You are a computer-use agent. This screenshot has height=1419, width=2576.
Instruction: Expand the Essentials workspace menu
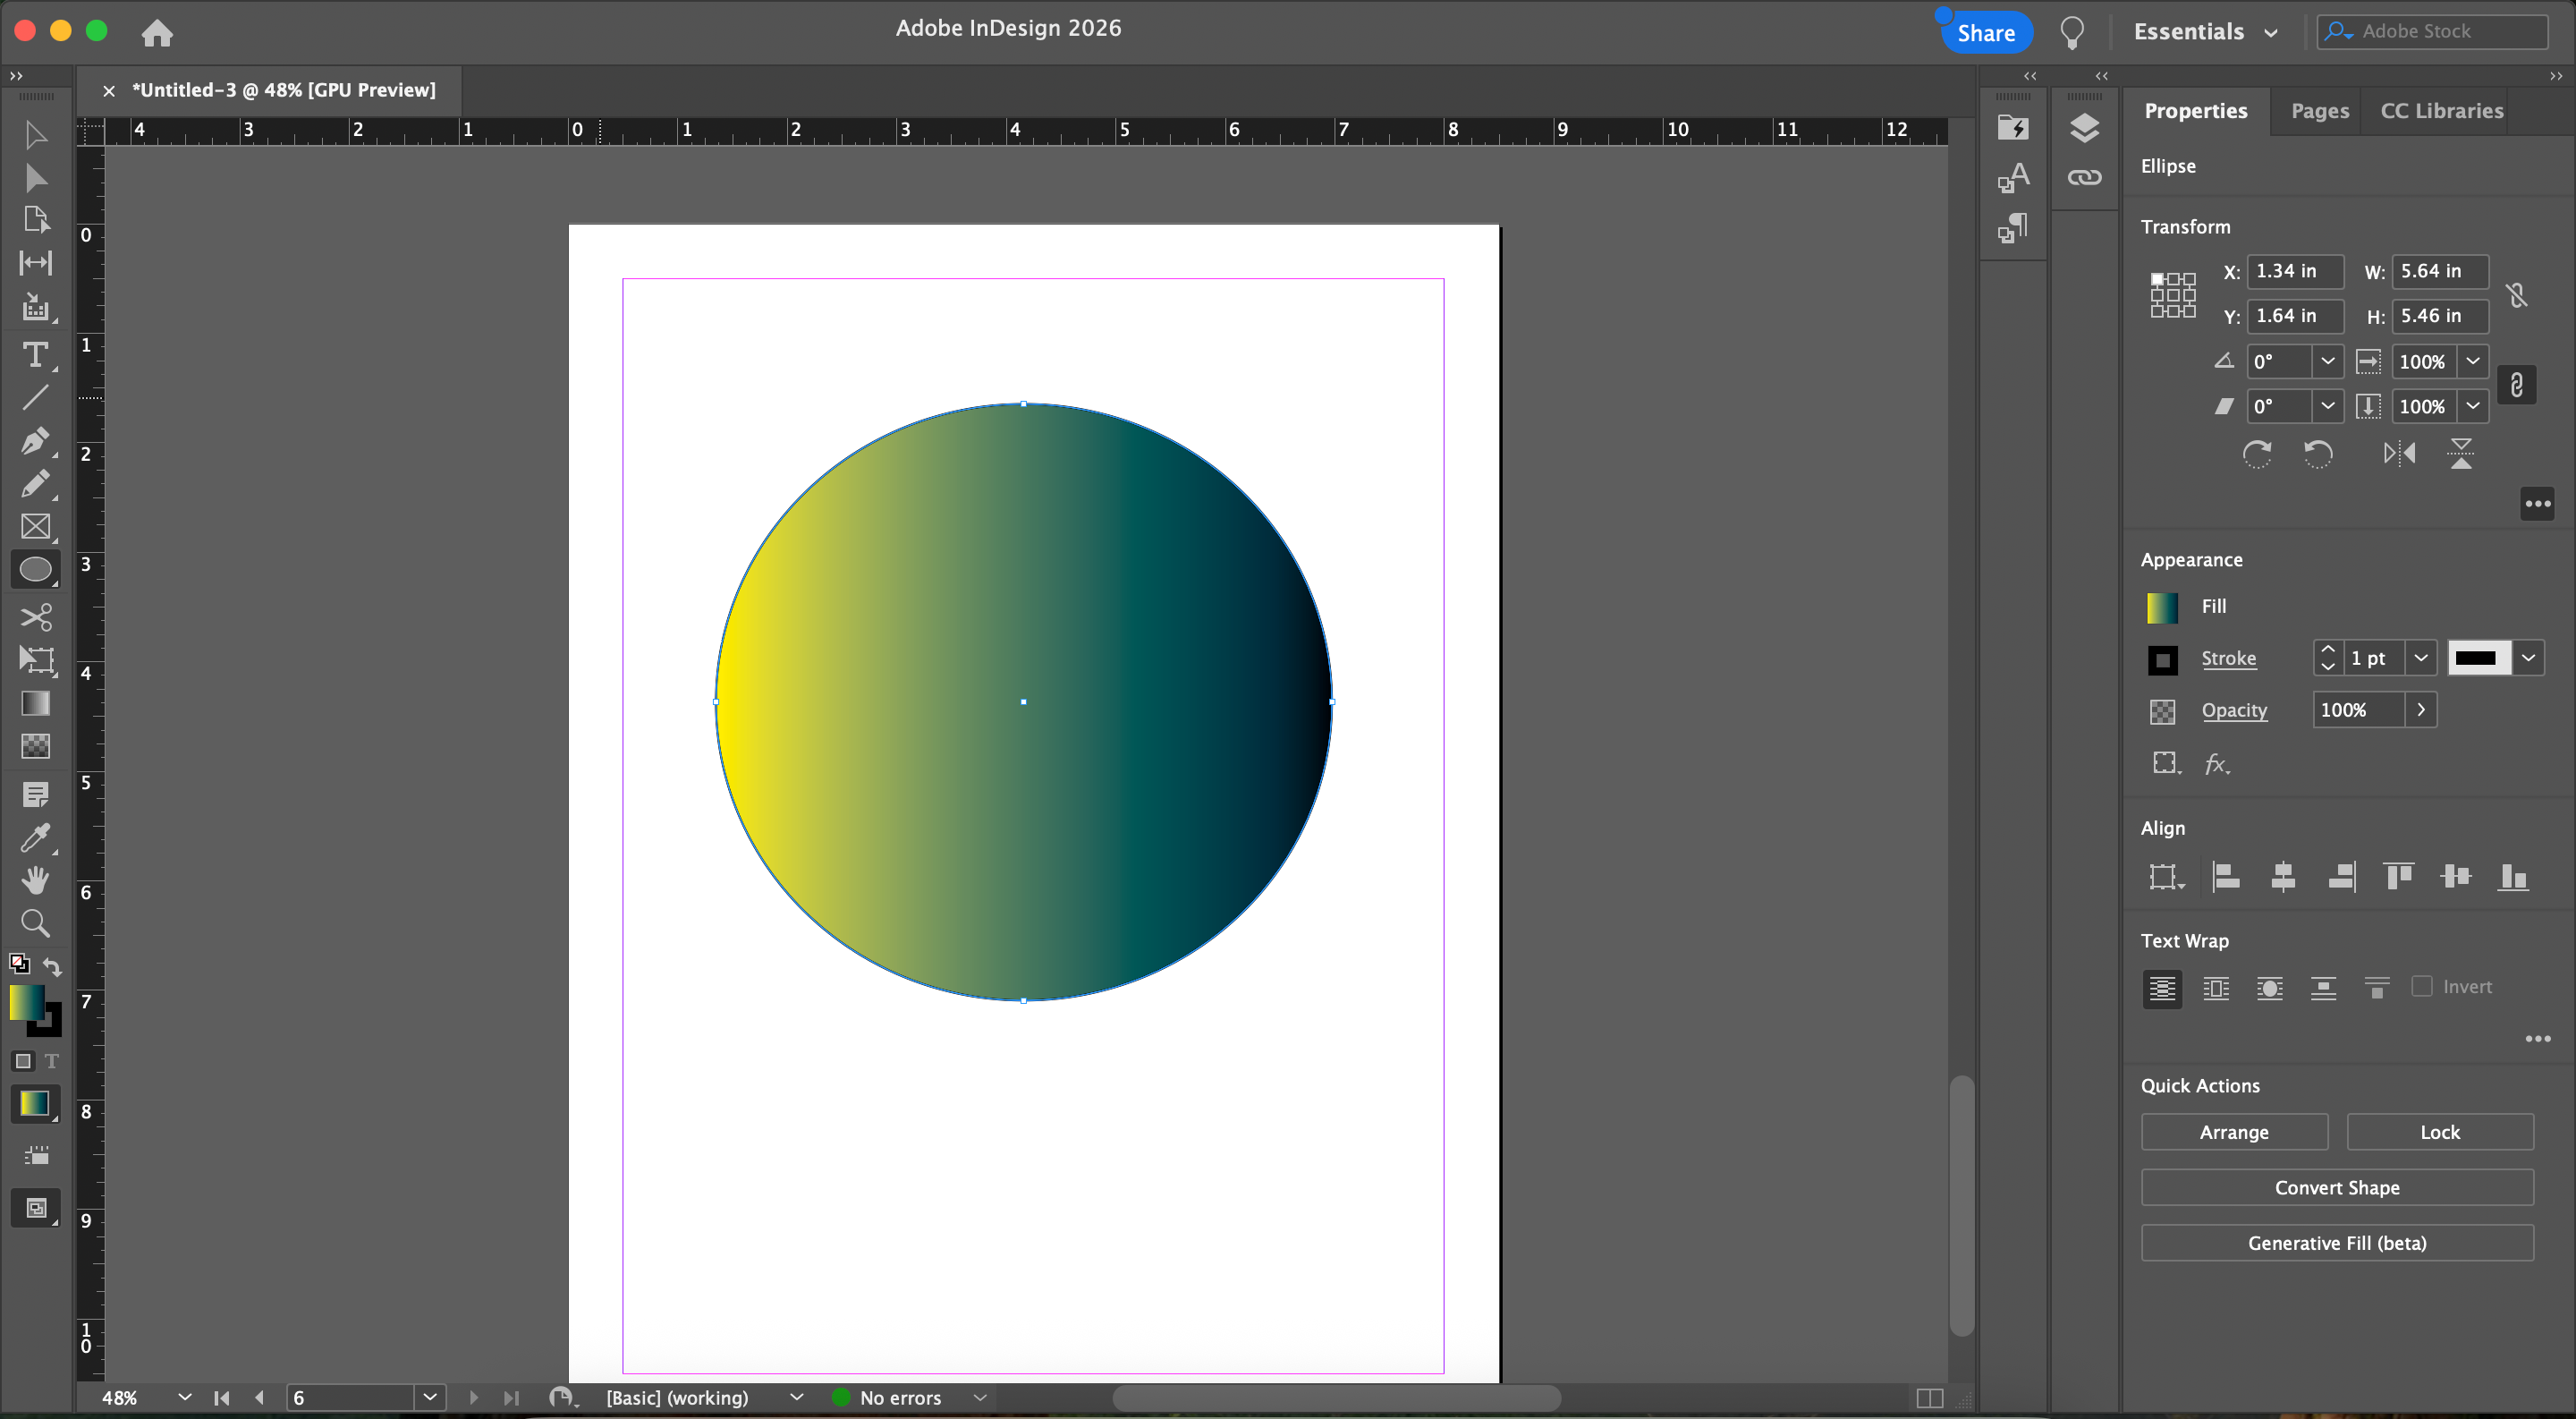[x=2205, y=32]
